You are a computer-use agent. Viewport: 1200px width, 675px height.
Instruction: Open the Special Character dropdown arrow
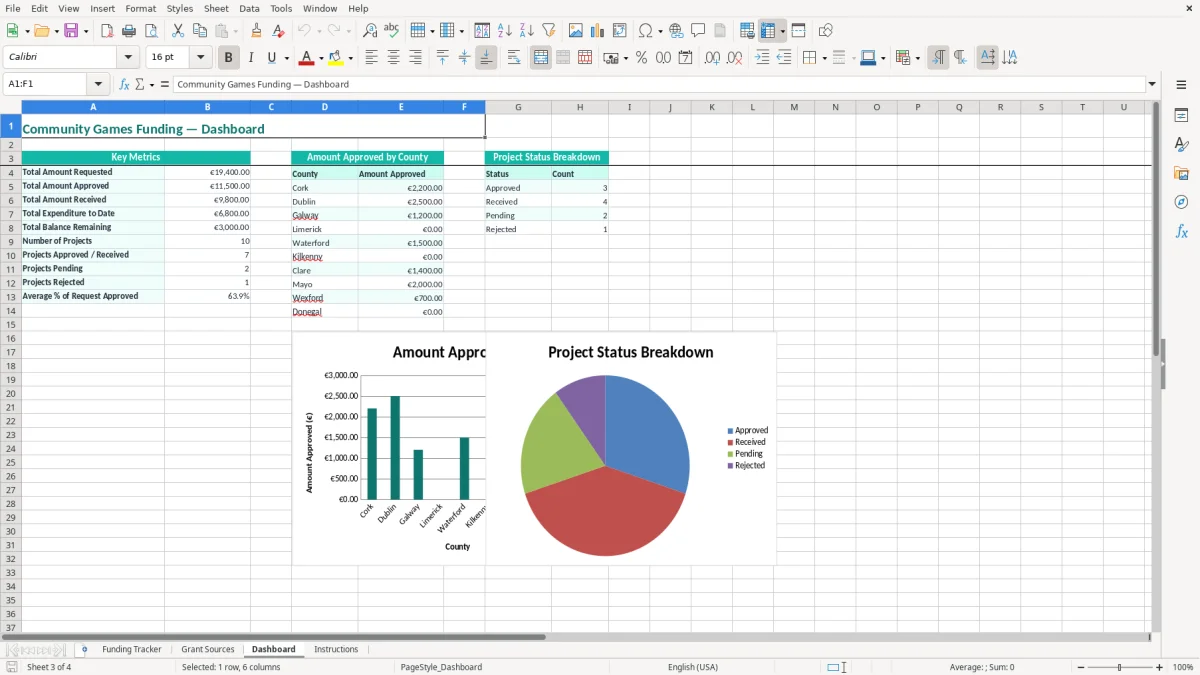click(660, 31)
